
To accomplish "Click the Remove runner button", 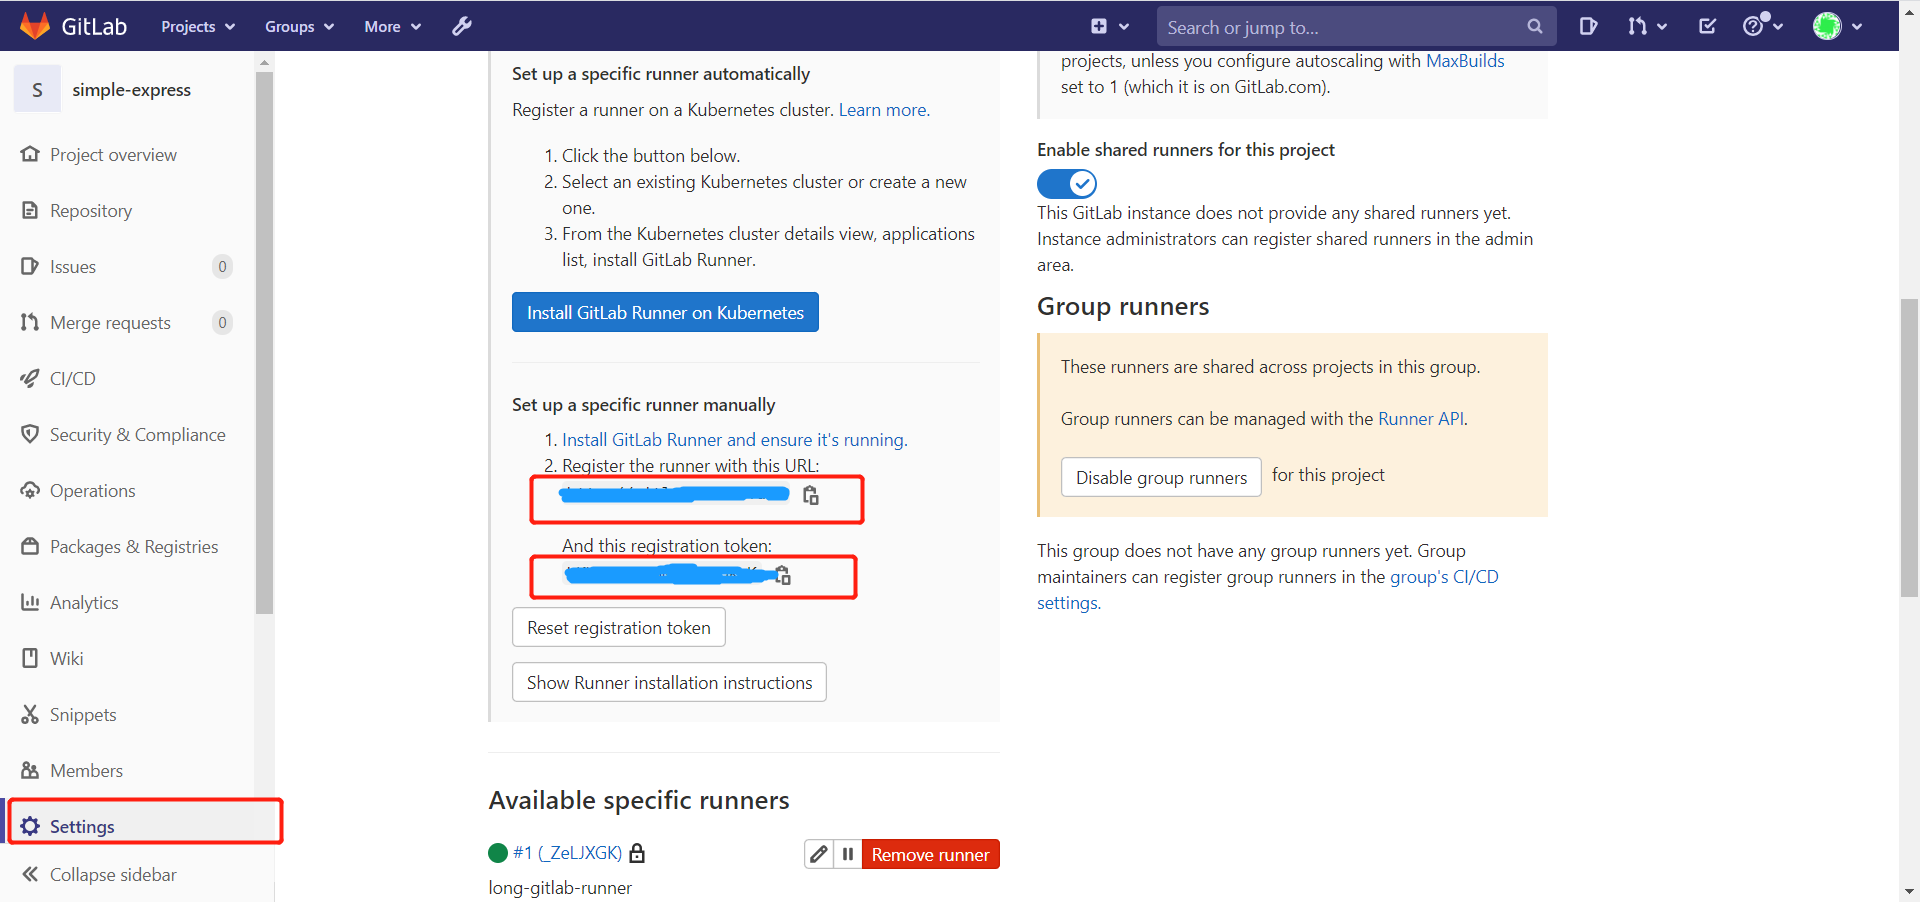I will 930,854.
